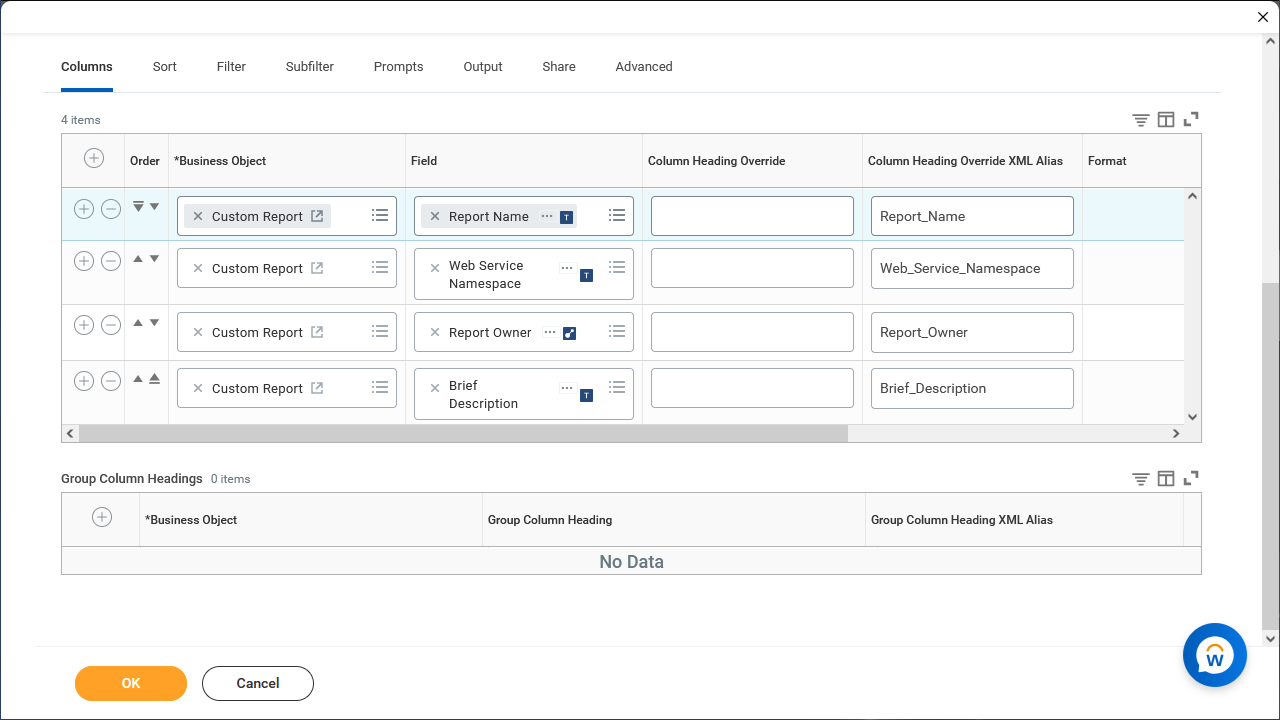
Task: Switch to the Sort tab
Action: point(164,66)
